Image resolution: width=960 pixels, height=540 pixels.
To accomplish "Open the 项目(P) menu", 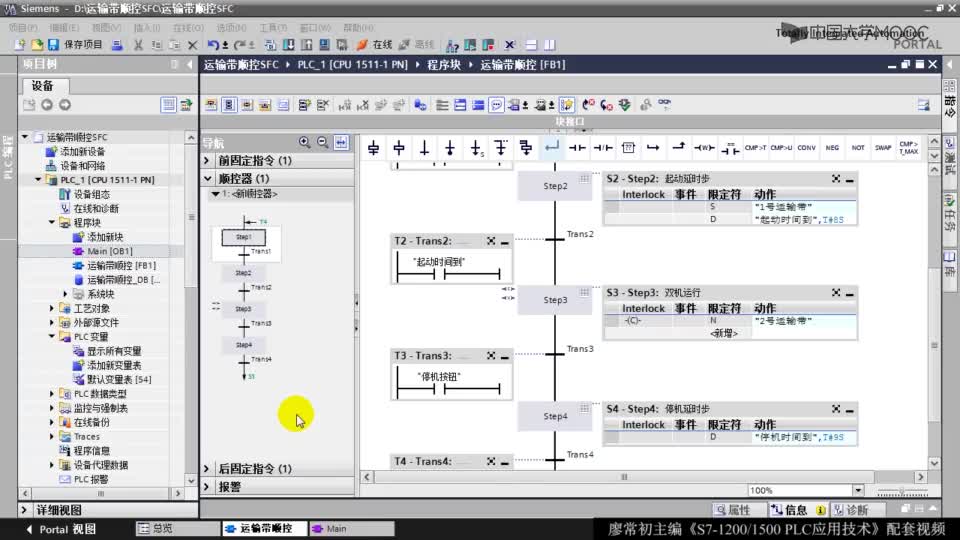I will (23, 28).
